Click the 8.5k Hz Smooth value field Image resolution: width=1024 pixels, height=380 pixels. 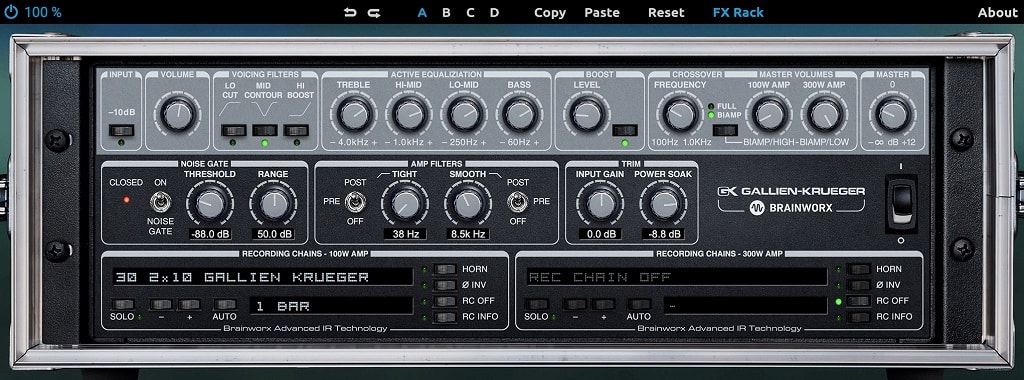(468, 234)
